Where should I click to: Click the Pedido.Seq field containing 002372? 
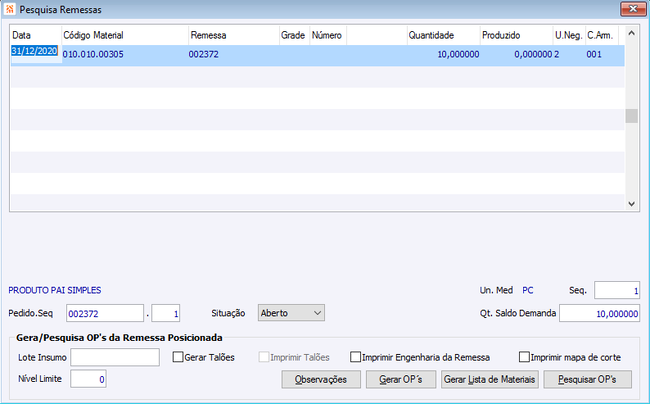[x=105, y=313]
